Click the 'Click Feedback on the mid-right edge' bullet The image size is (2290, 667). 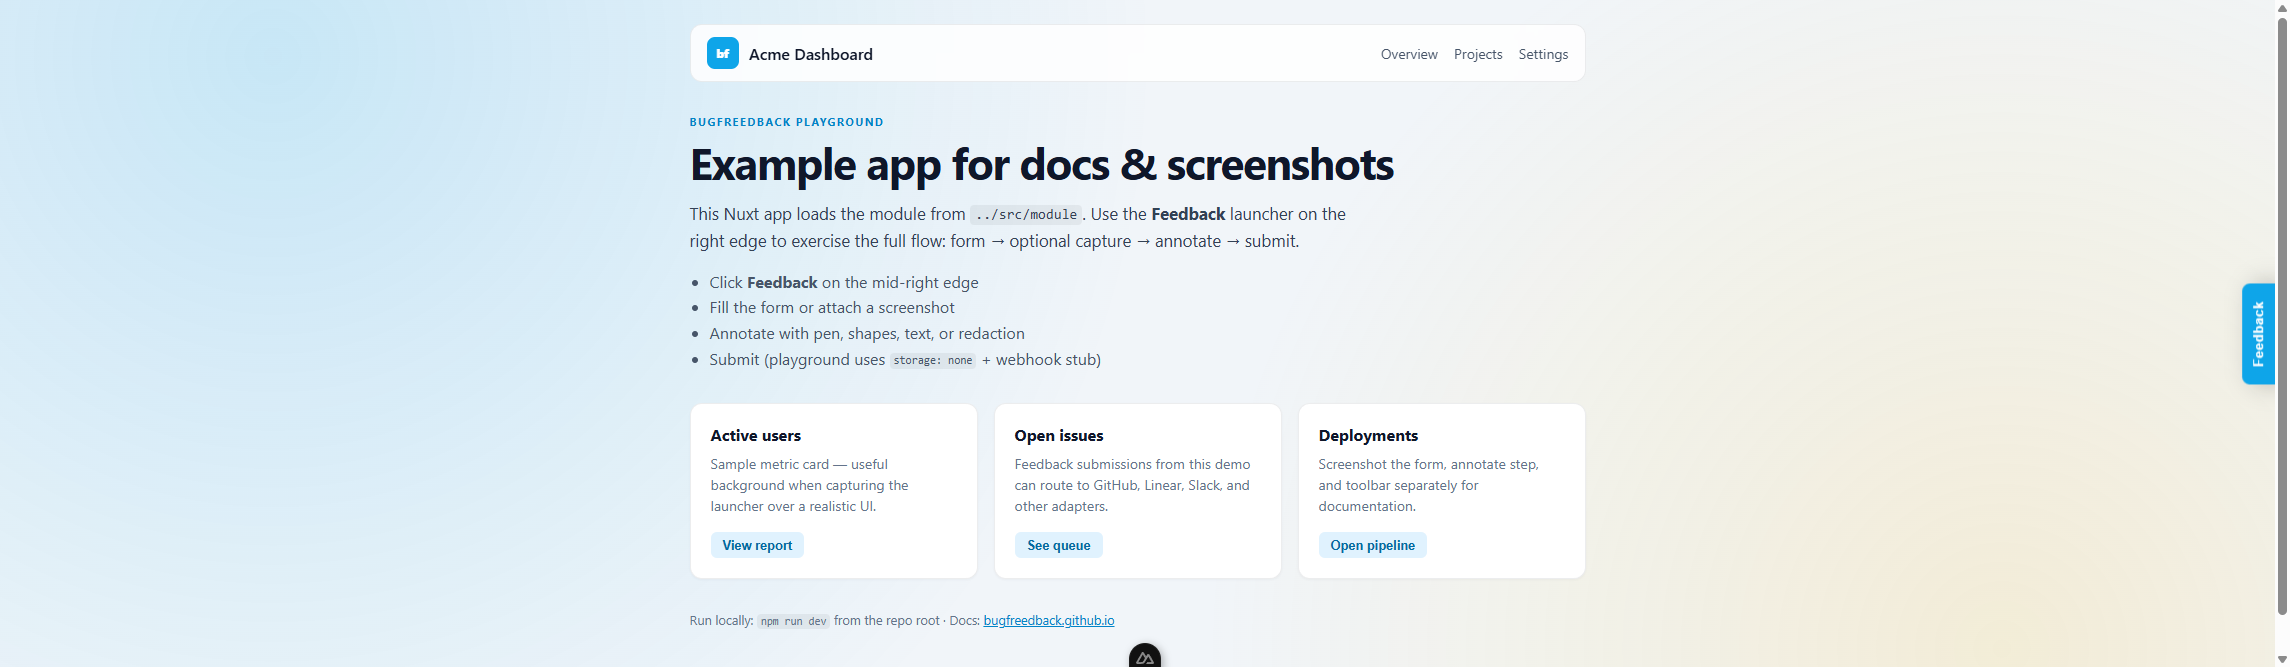(x=843, y=283)
